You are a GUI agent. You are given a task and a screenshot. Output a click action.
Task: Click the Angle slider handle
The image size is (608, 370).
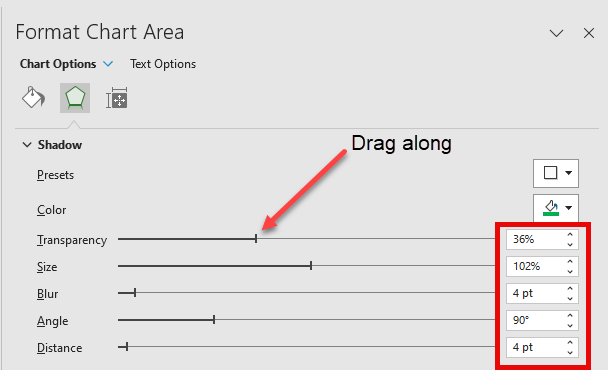click(214, 320)
